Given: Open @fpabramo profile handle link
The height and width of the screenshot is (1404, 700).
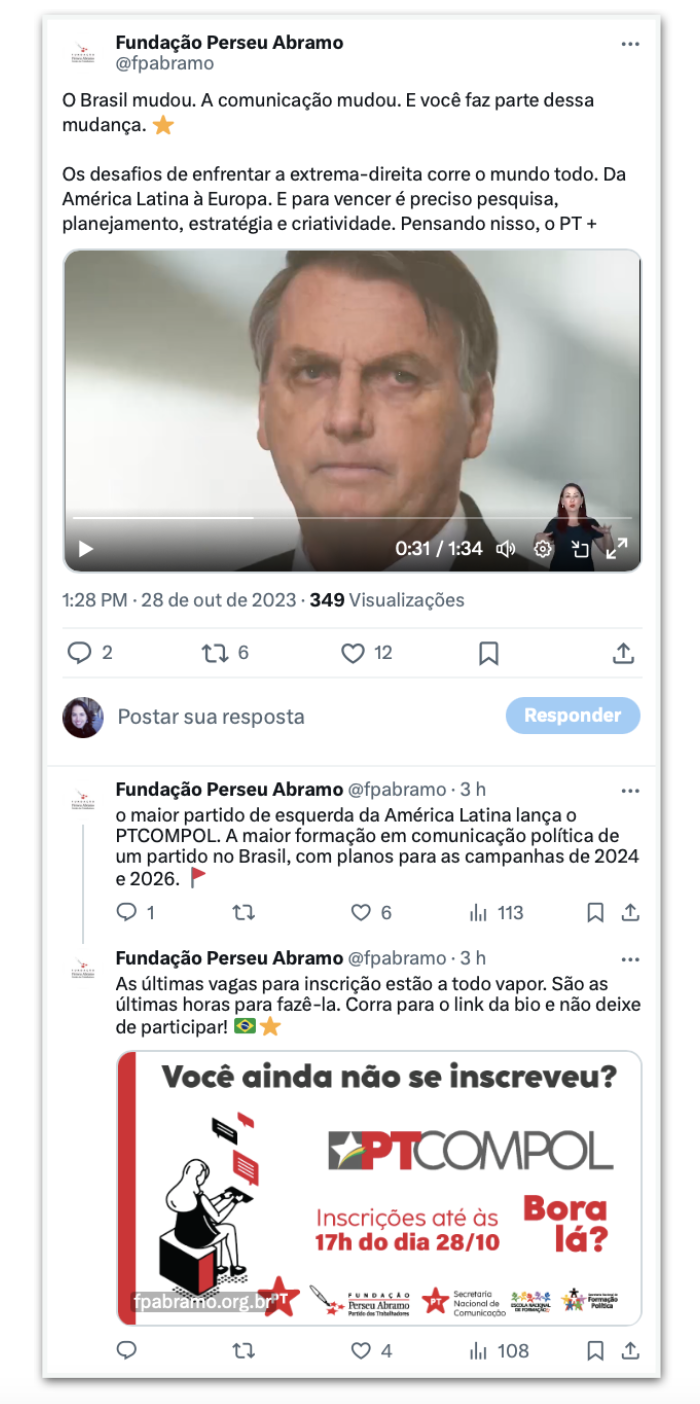Looking at the screenshot, I should pos(165,63).
